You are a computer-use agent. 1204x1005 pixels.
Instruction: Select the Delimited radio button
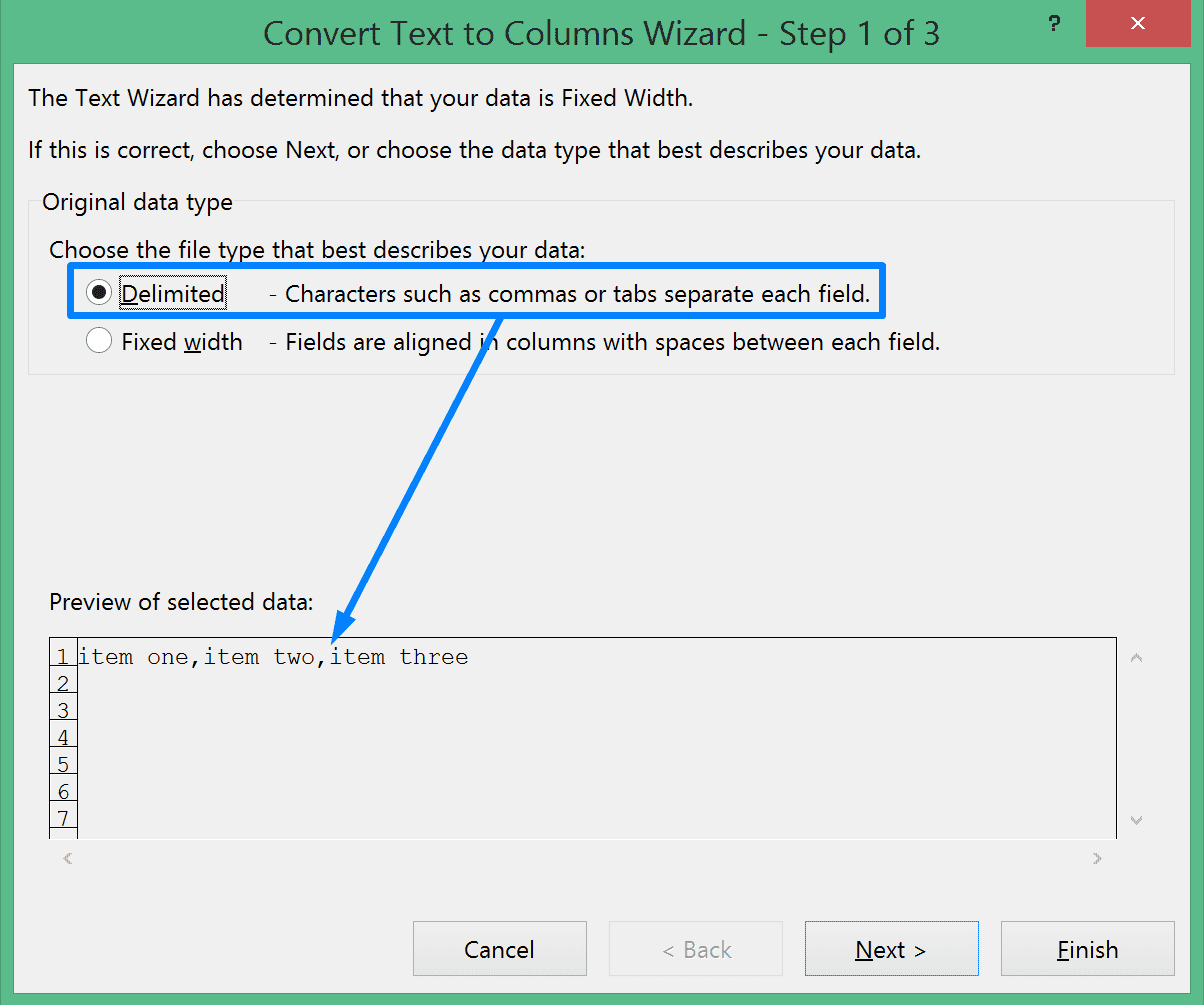99,292
